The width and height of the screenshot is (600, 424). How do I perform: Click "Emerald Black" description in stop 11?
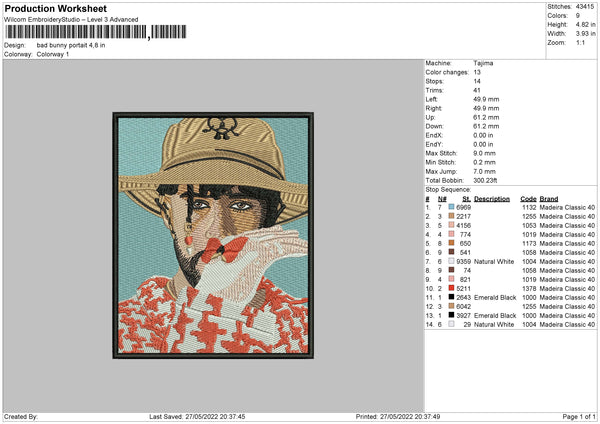(x=495, y=297)
